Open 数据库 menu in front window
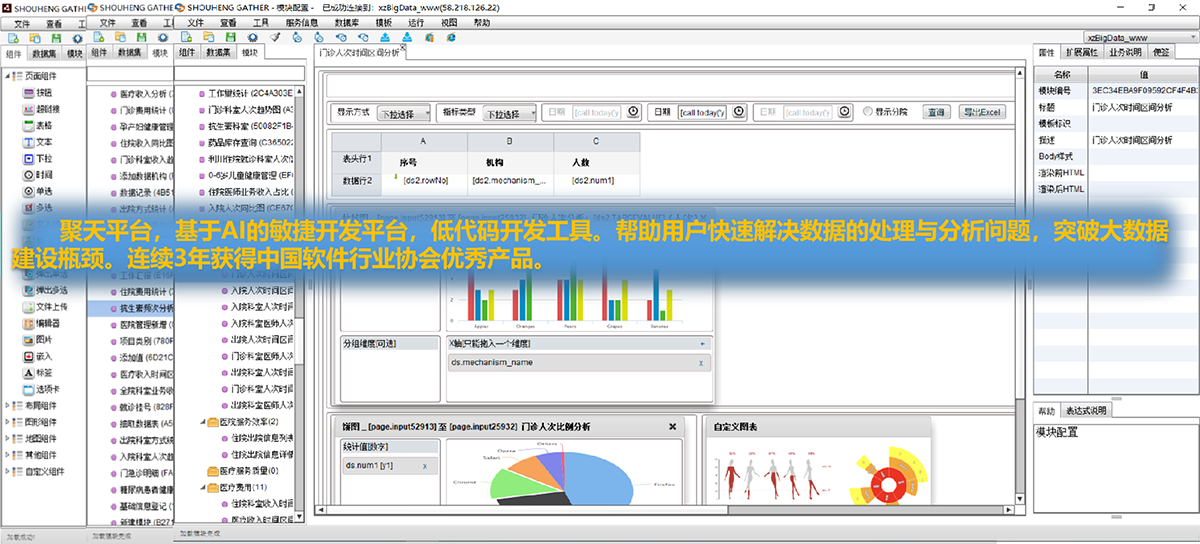Screen dimensions: 1200x544 pyautogui.click(x=348, y=21)
